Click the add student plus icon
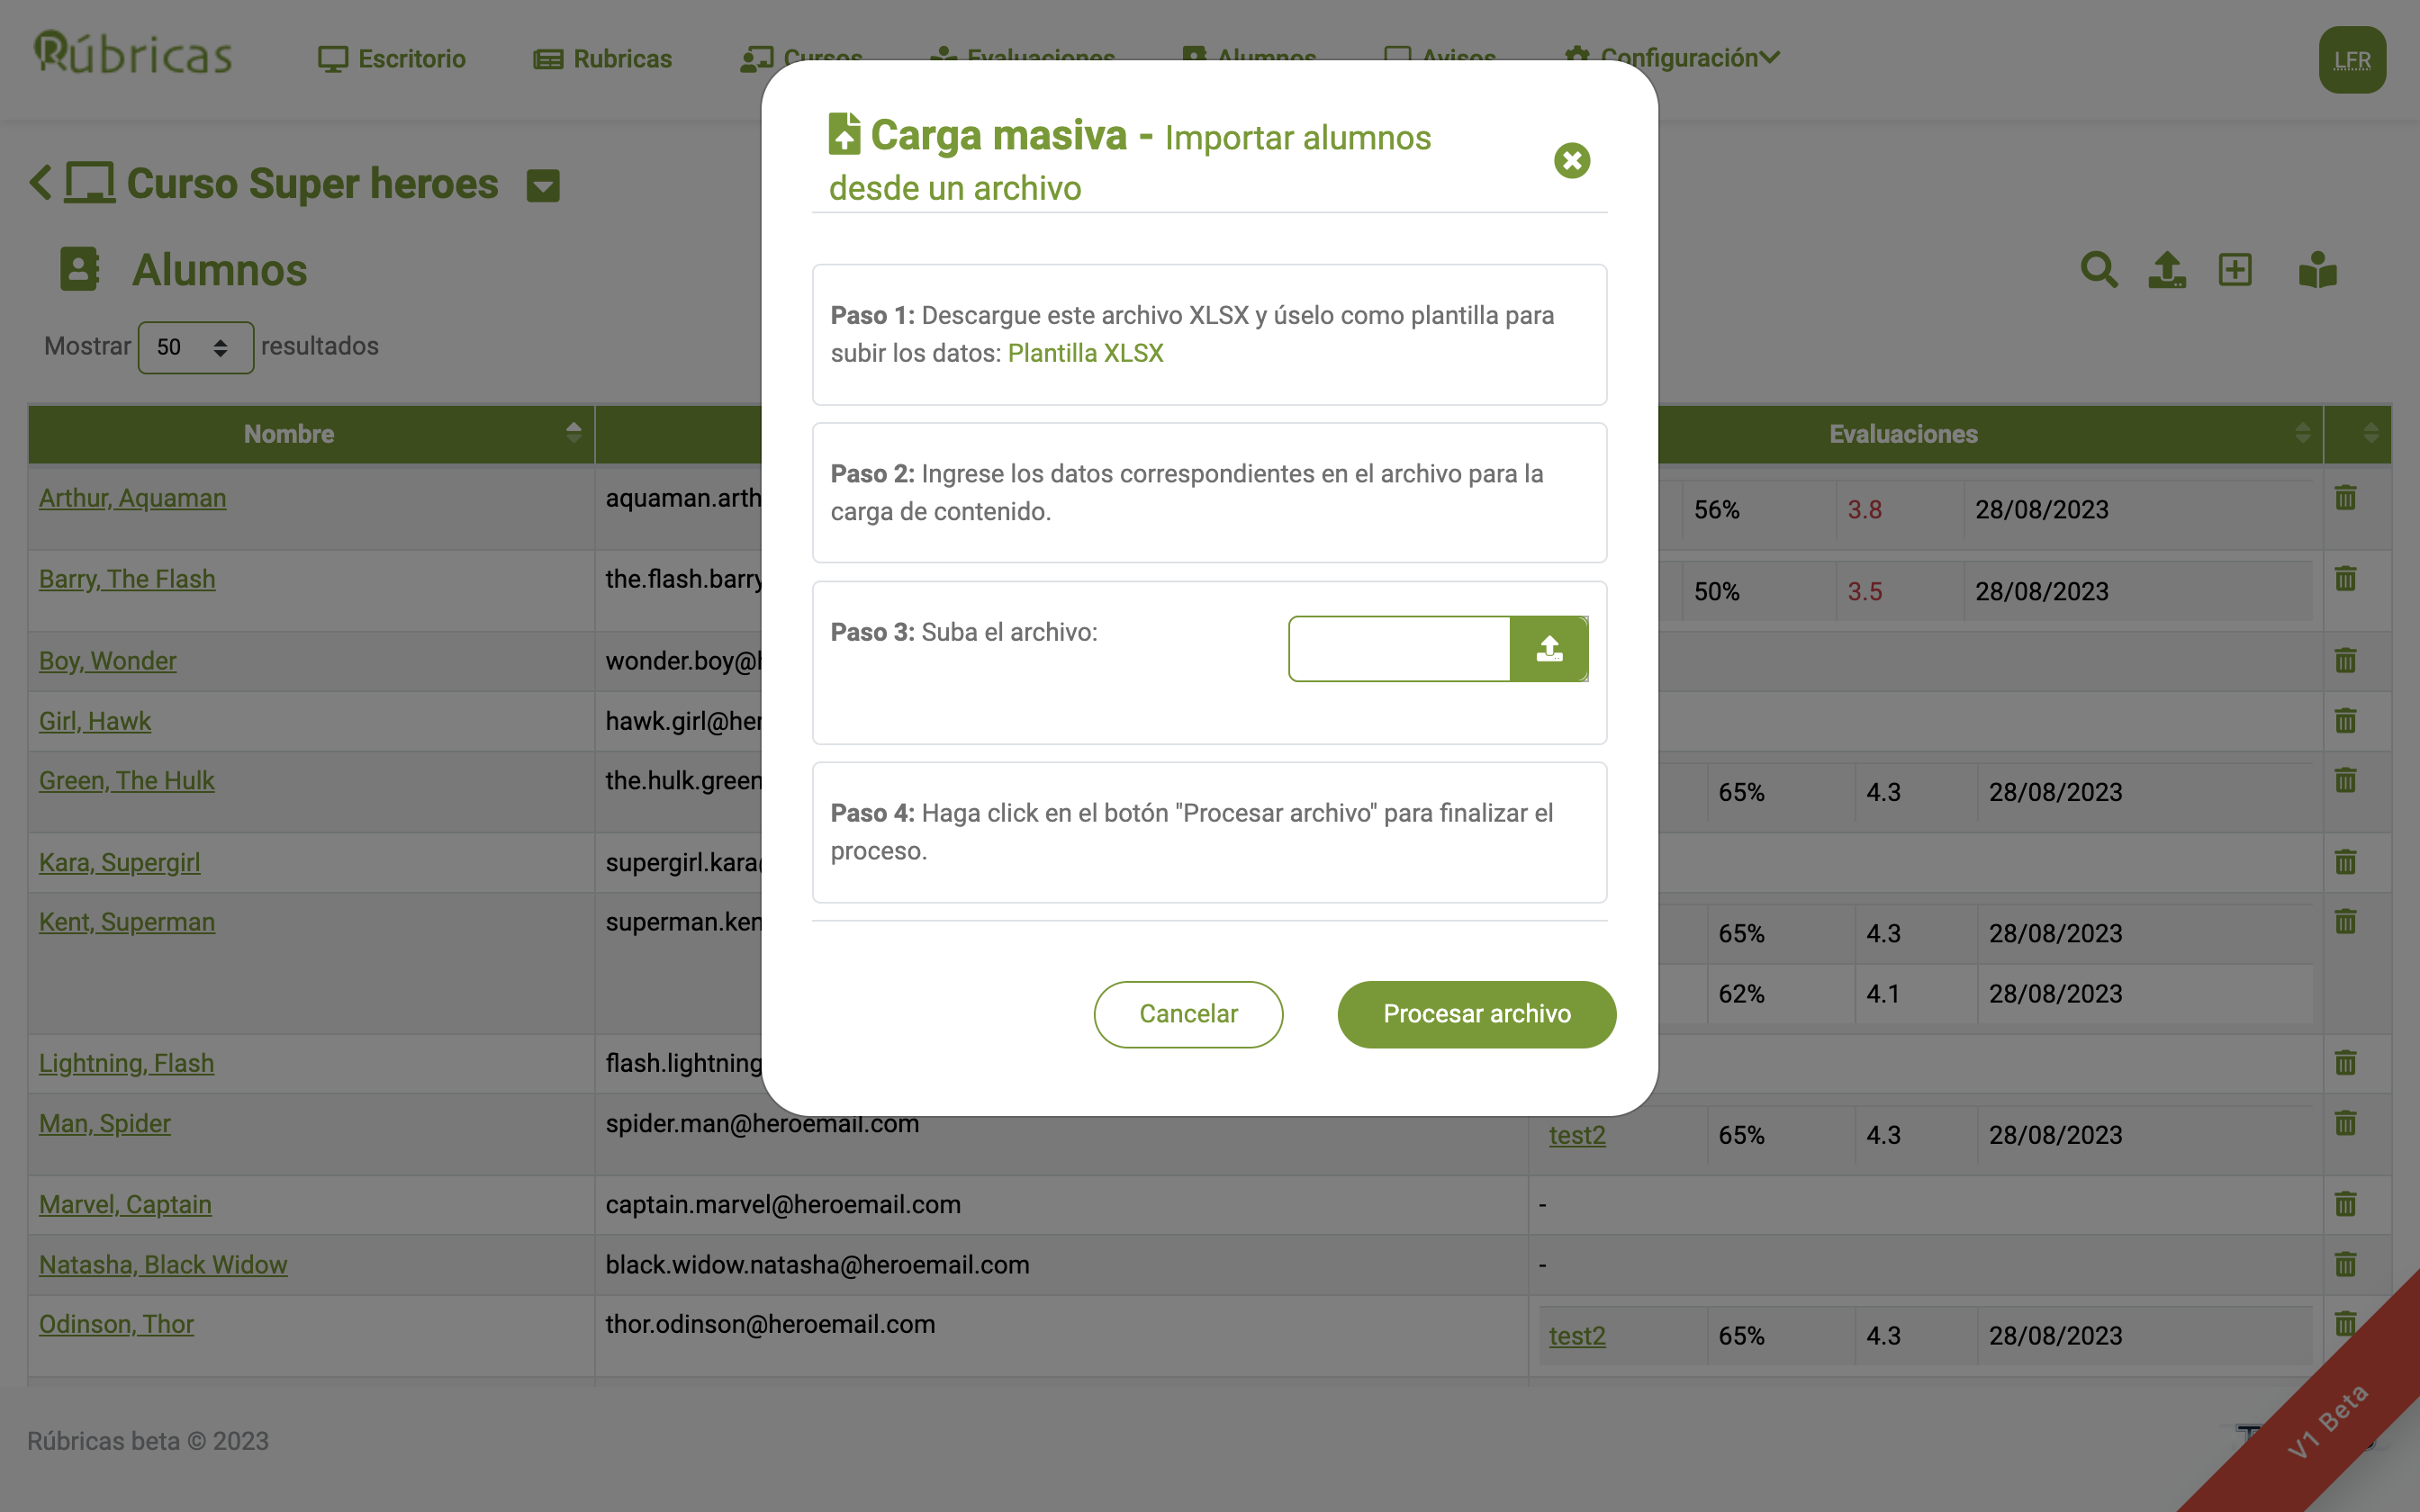This screenshot has height=1512, width=2420. (x=2235, y=270)
